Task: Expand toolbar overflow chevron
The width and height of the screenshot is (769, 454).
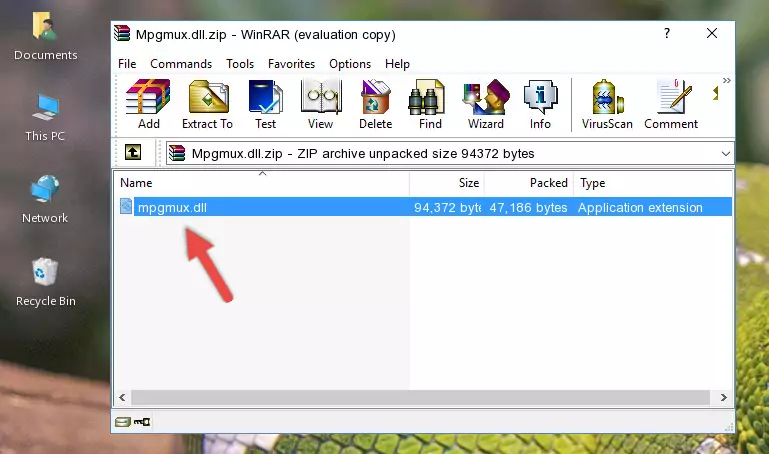Action: 726,80
